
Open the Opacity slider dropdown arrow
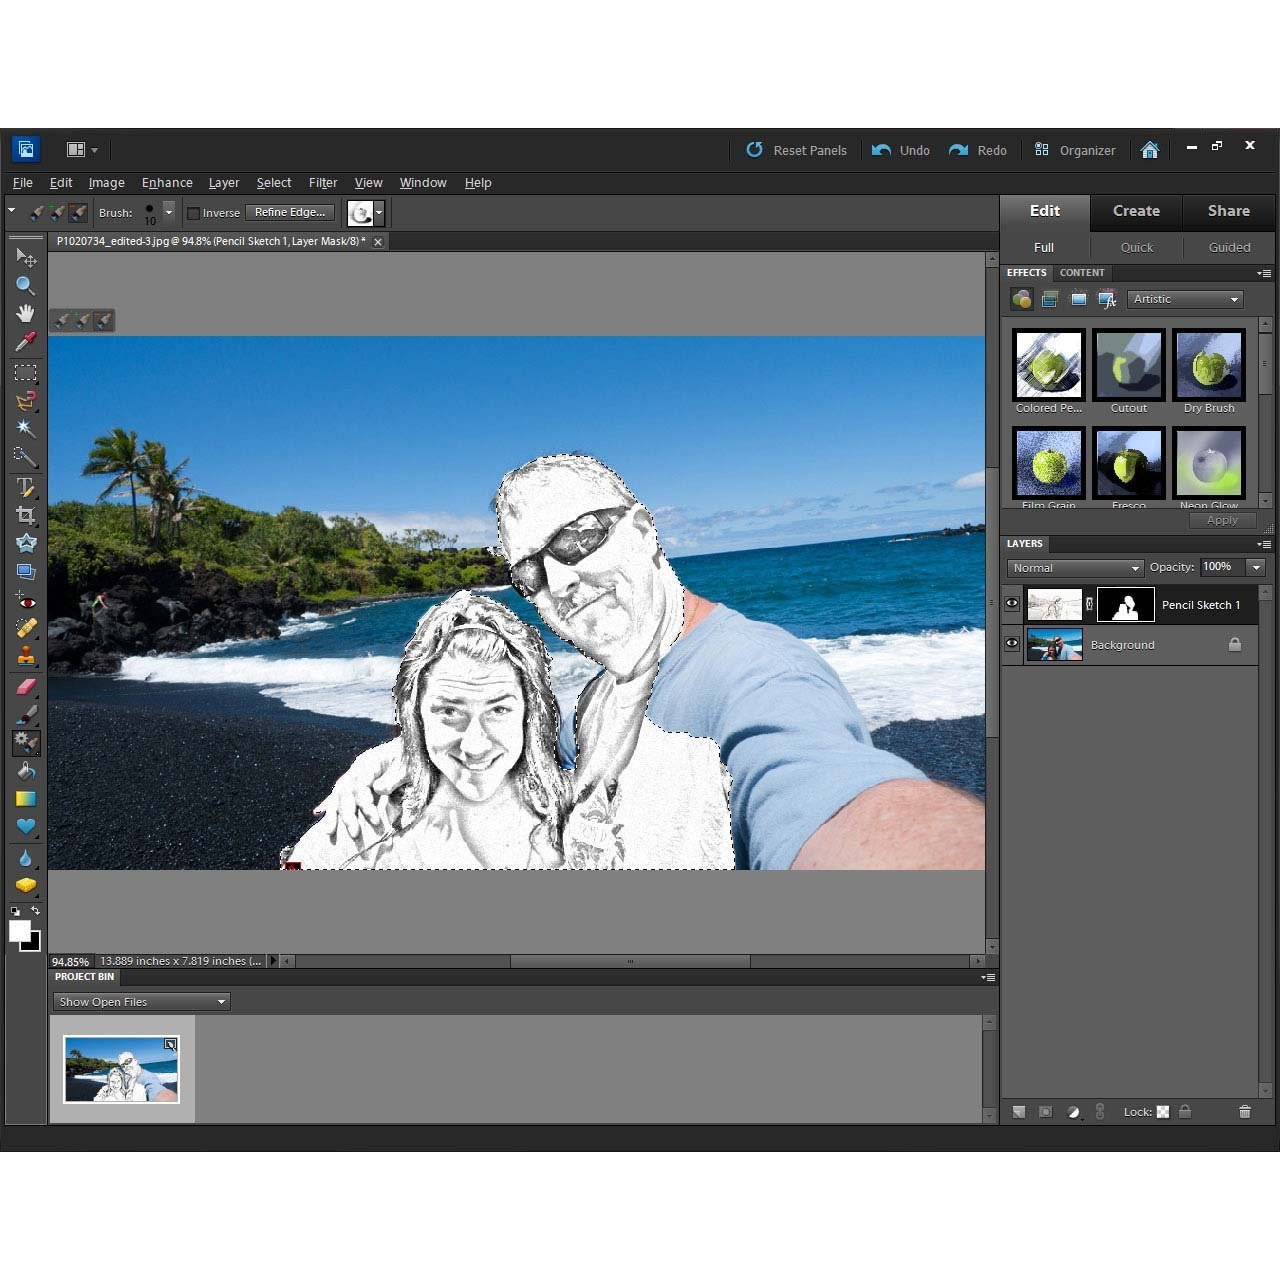tap(1257, 567)
